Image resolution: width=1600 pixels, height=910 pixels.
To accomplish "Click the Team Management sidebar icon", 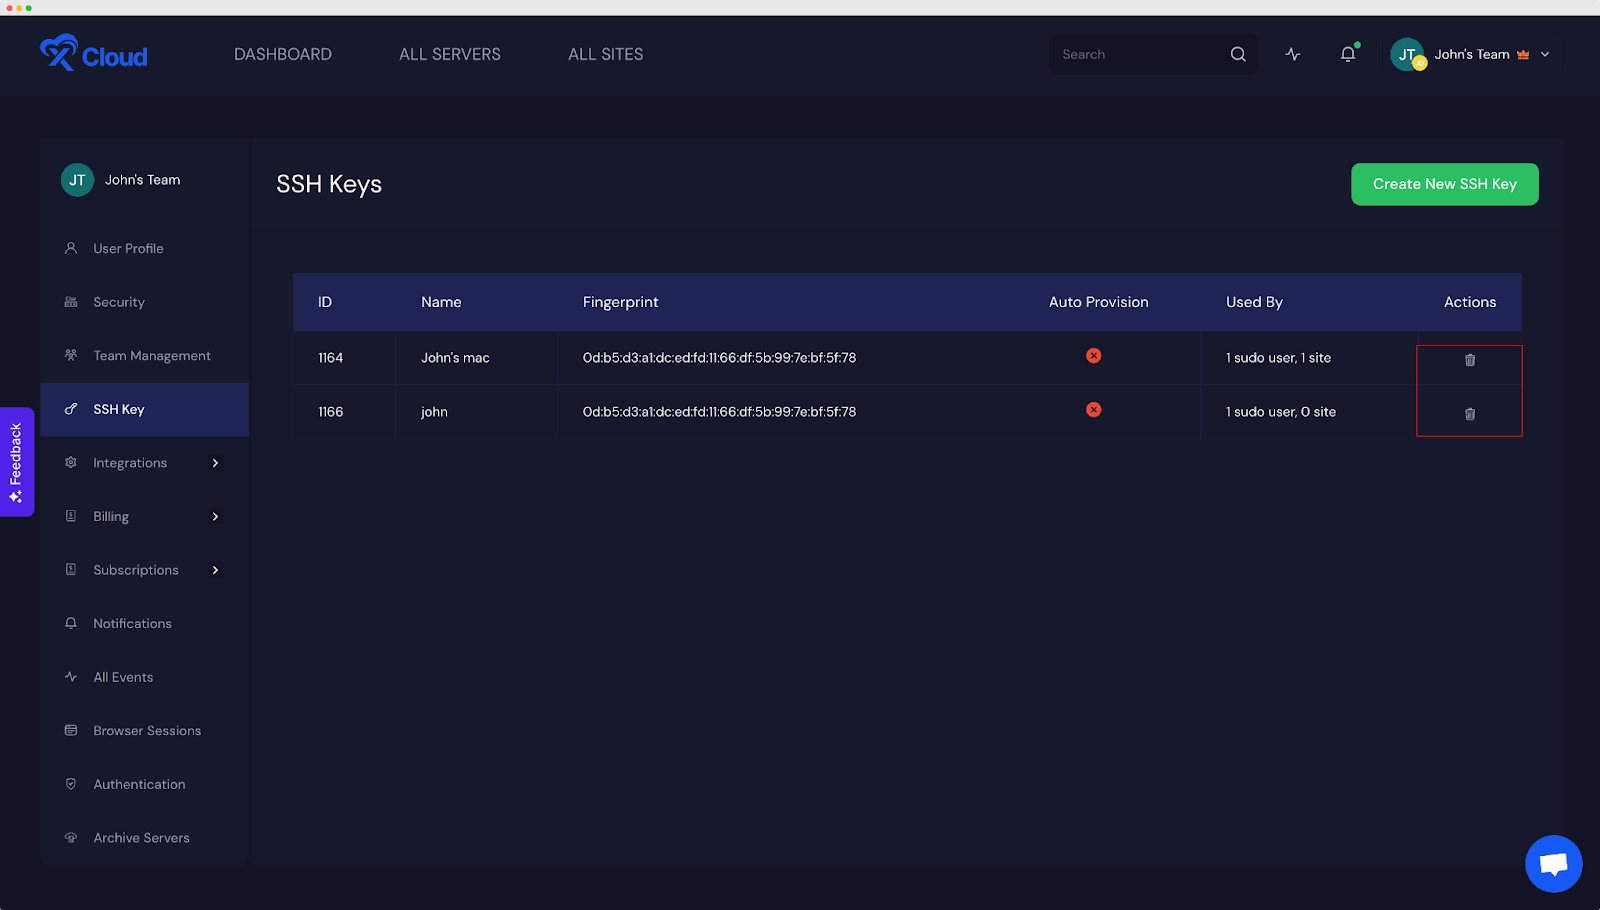I will point(70,355).
